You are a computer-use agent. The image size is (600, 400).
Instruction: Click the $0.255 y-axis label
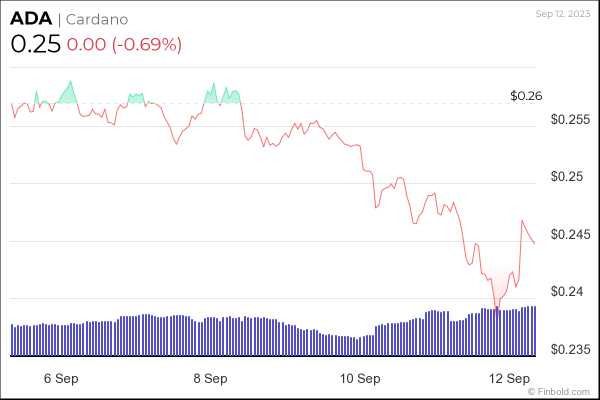[x=570, y=119]
